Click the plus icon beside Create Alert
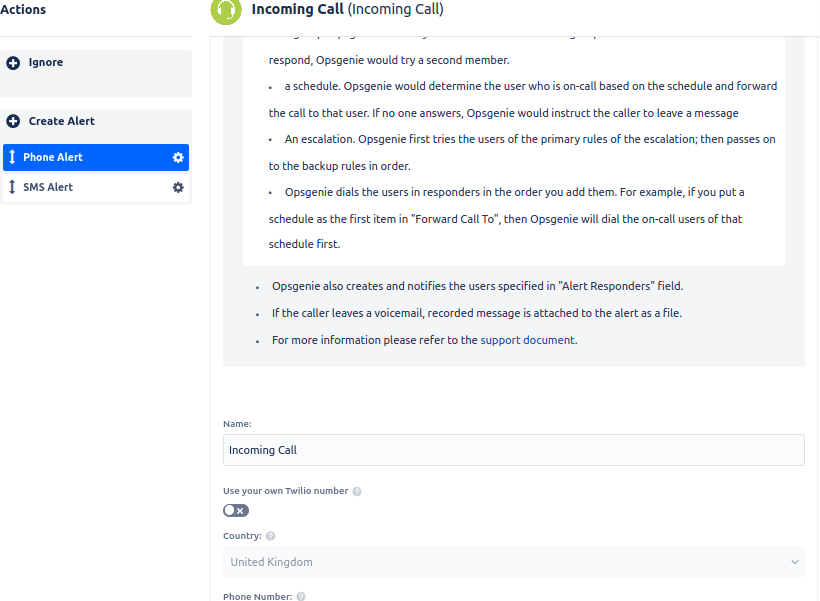The image size is (820, 601). 13,121
